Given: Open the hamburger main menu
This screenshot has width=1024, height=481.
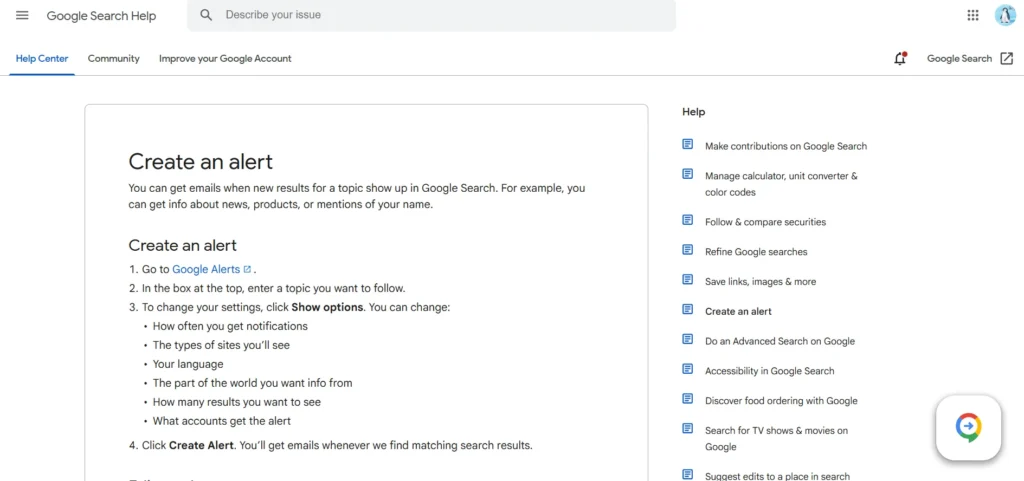Looking at the screenshot, I should 22,15.
